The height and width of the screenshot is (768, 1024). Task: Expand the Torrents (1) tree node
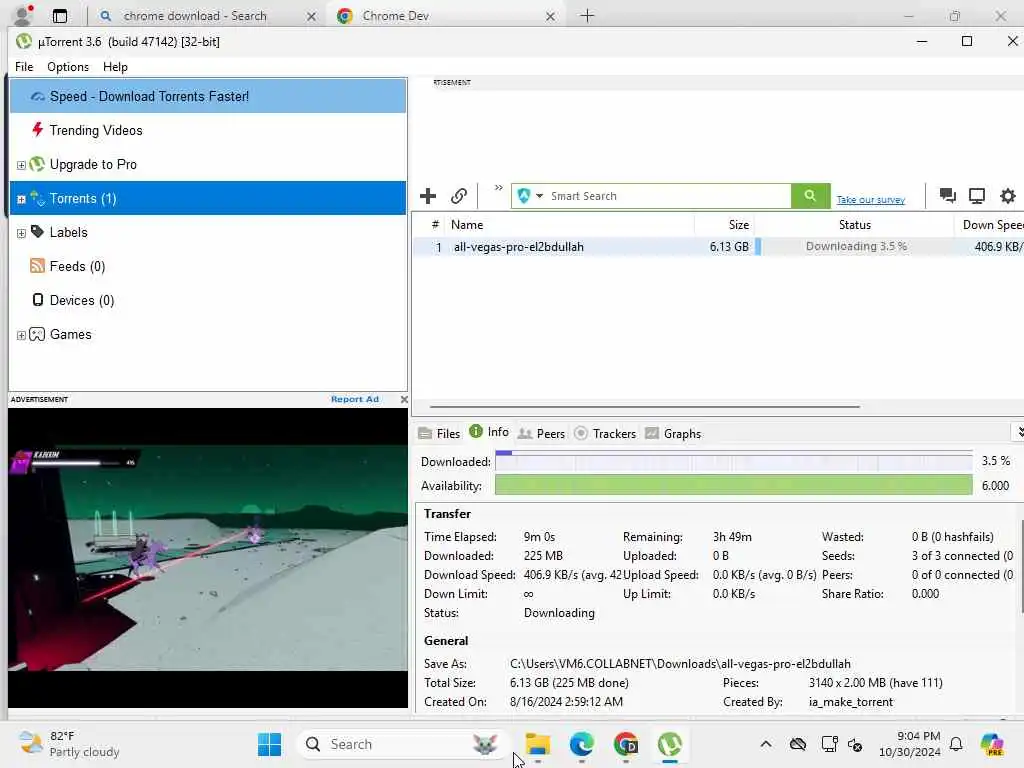point(21,199)
